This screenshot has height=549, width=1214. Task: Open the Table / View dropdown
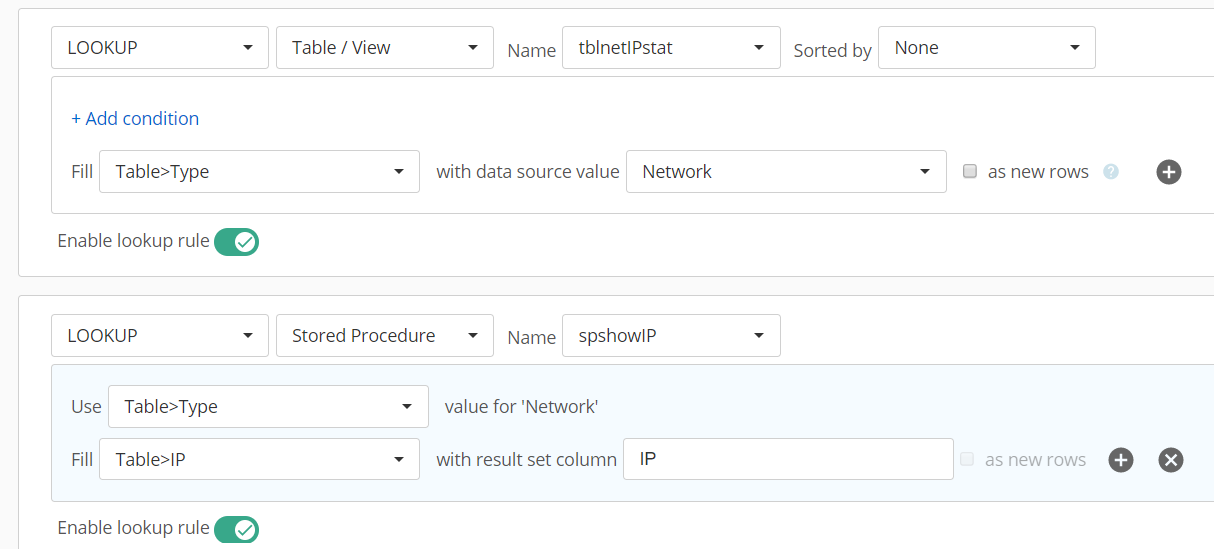385,47
